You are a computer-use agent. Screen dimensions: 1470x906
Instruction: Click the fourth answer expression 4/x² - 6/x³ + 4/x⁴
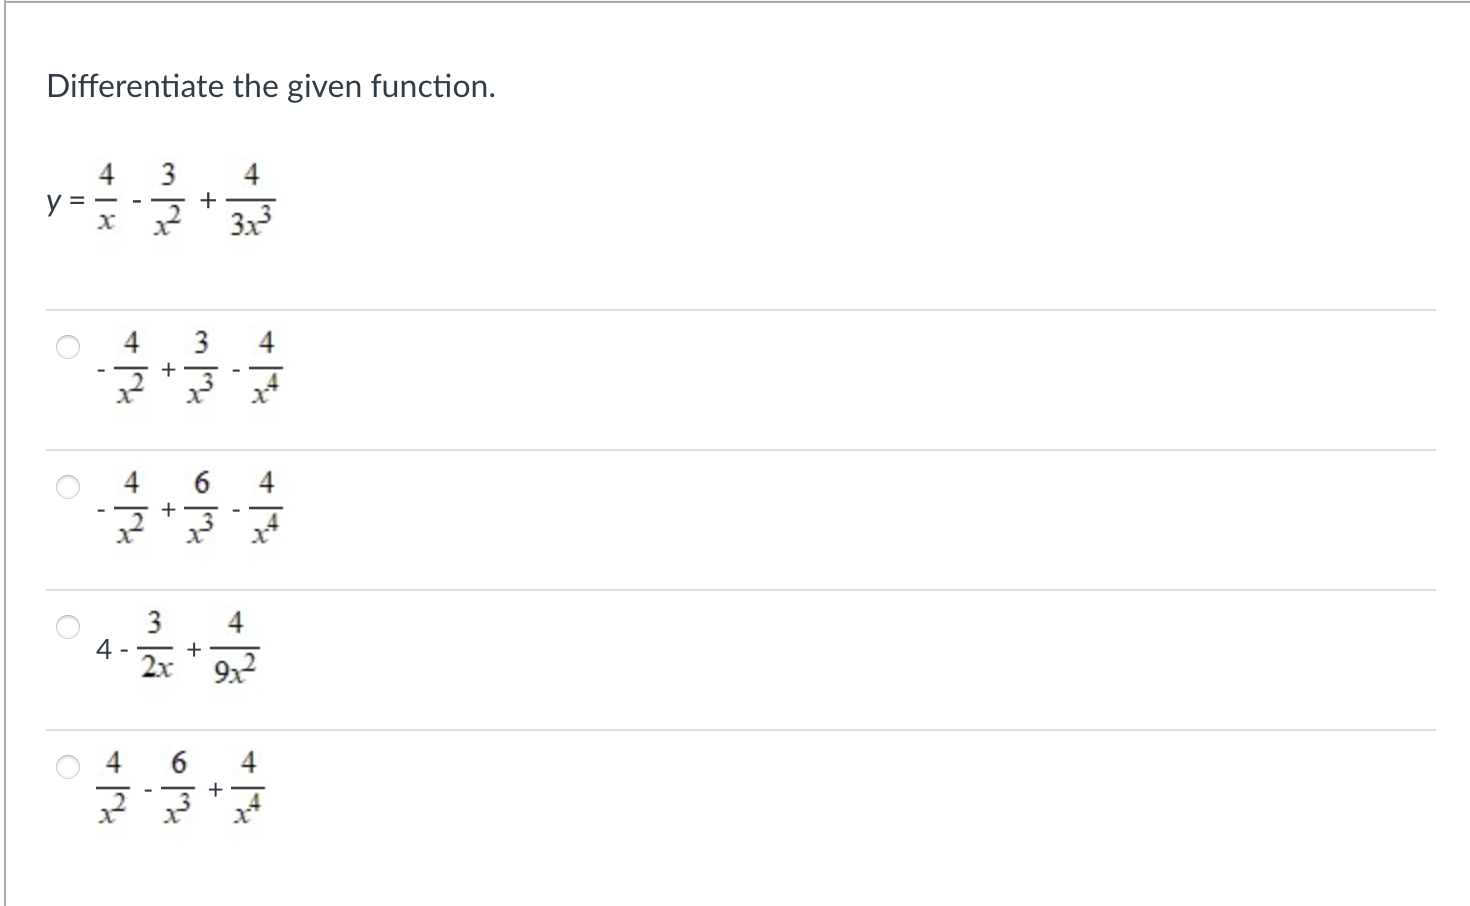pos(180,788)
